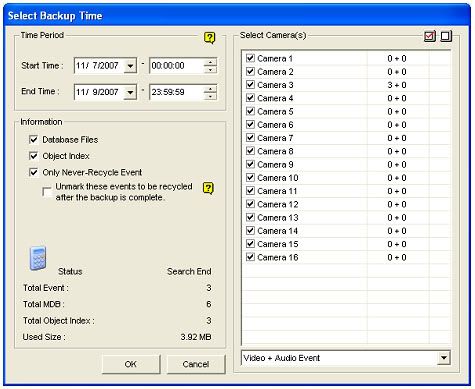Click the 0 + 0 count for Camera 1
Screen dimensions: 475x389
pos(397,58)
